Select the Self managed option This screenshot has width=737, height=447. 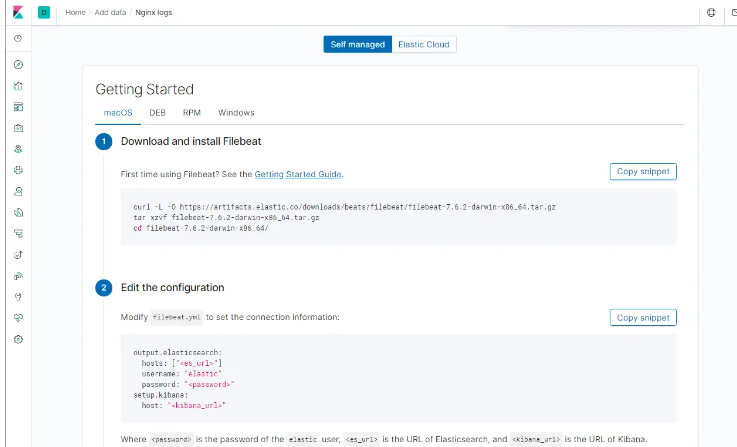point(357,44)
